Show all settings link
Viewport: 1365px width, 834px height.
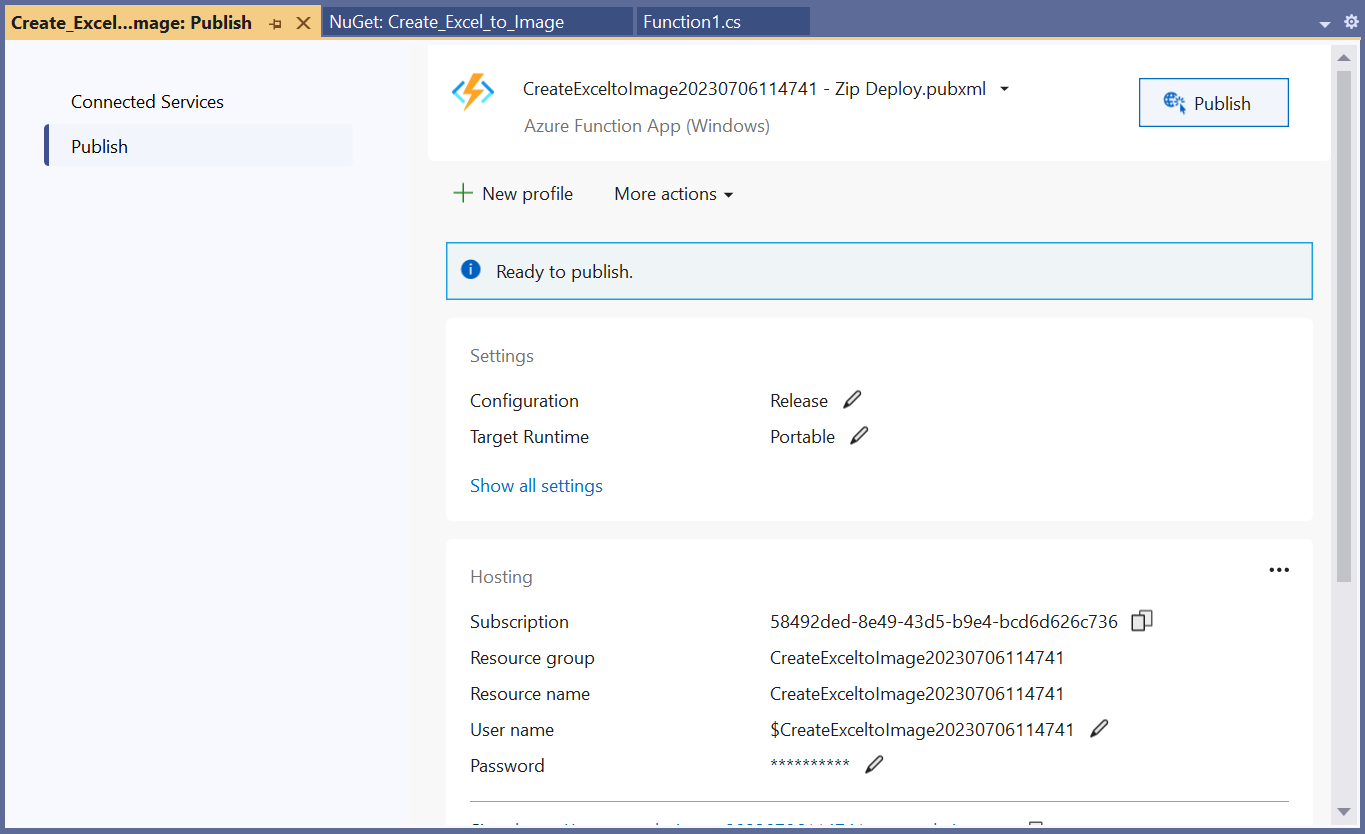pos(536,486)
